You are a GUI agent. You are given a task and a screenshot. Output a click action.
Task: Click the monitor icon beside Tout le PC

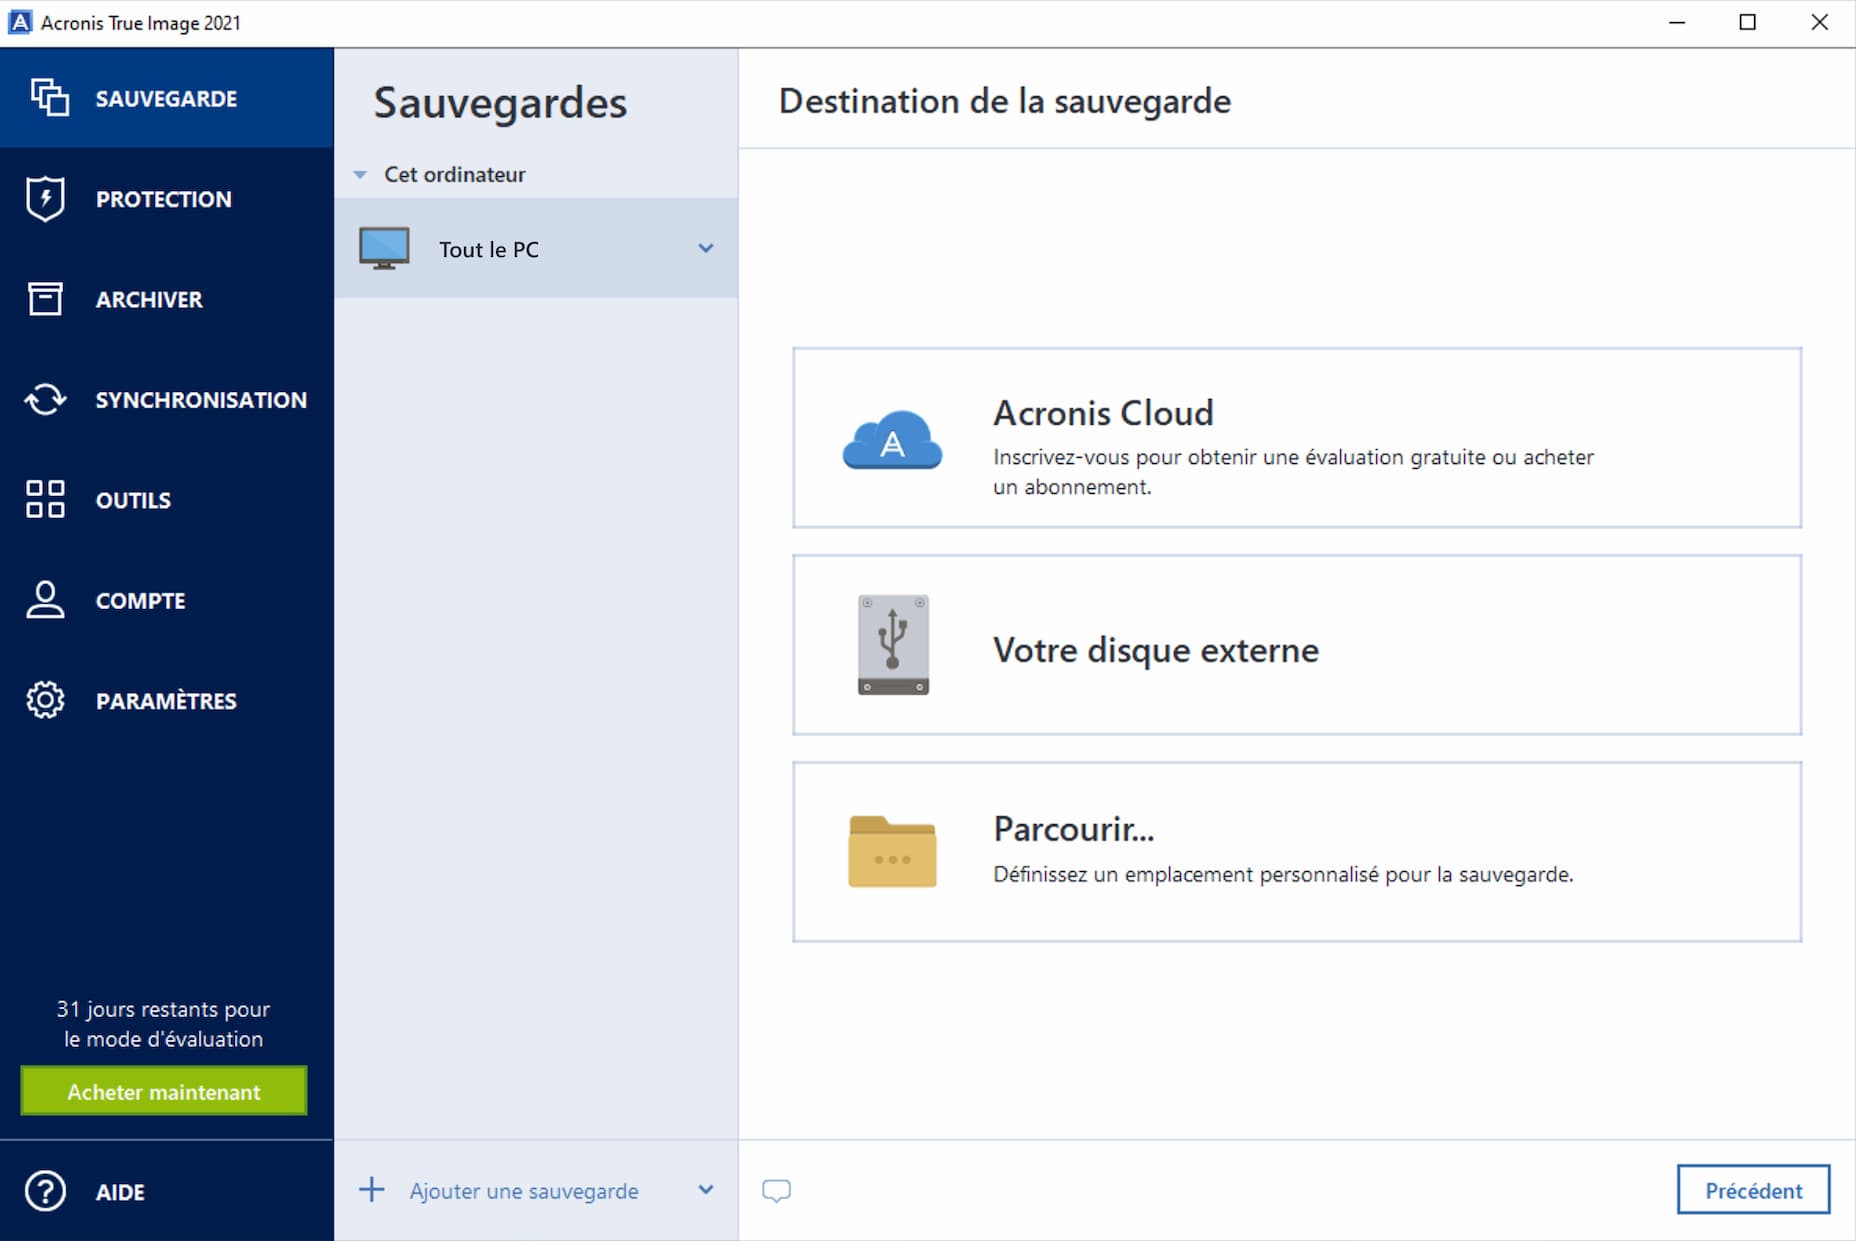tap(384, 248)
